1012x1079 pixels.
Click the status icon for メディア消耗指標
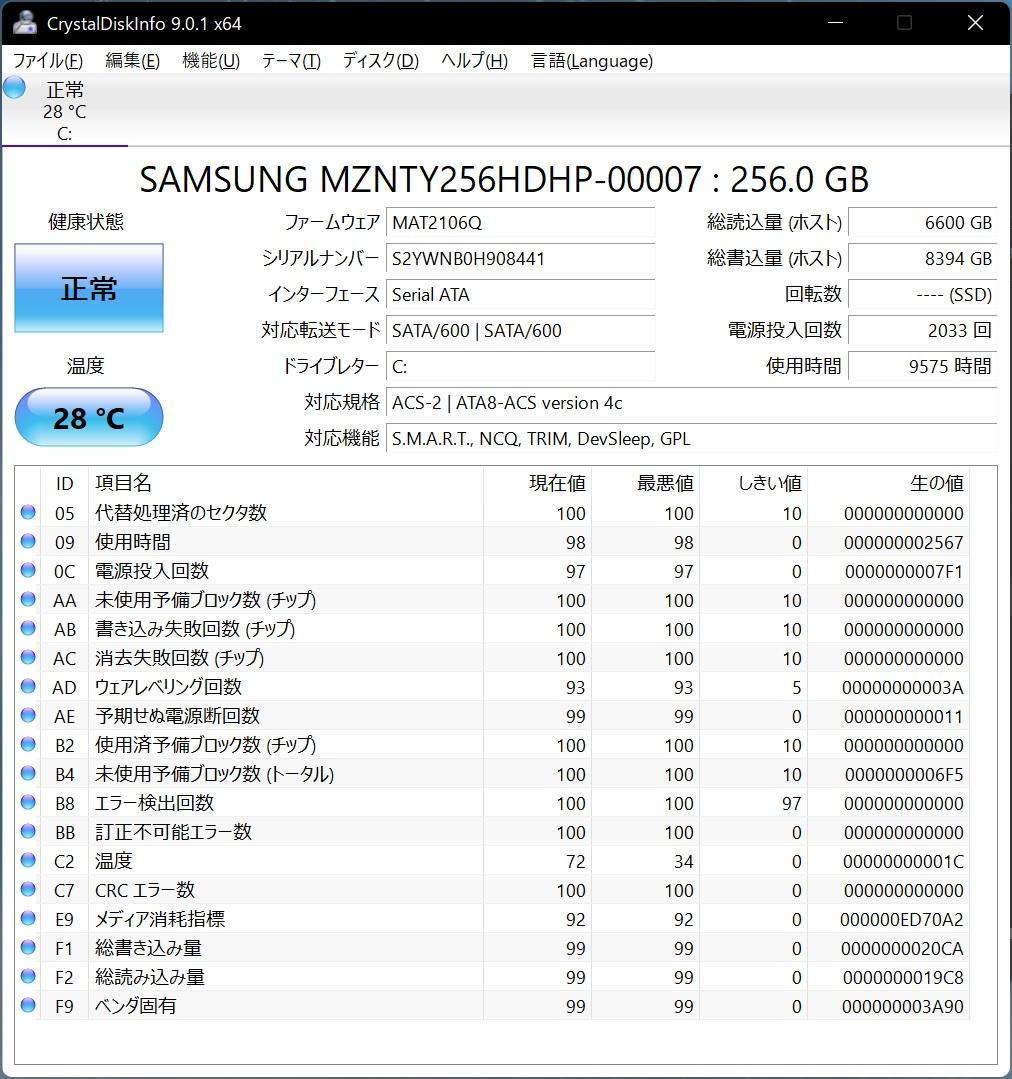point(28,919)
